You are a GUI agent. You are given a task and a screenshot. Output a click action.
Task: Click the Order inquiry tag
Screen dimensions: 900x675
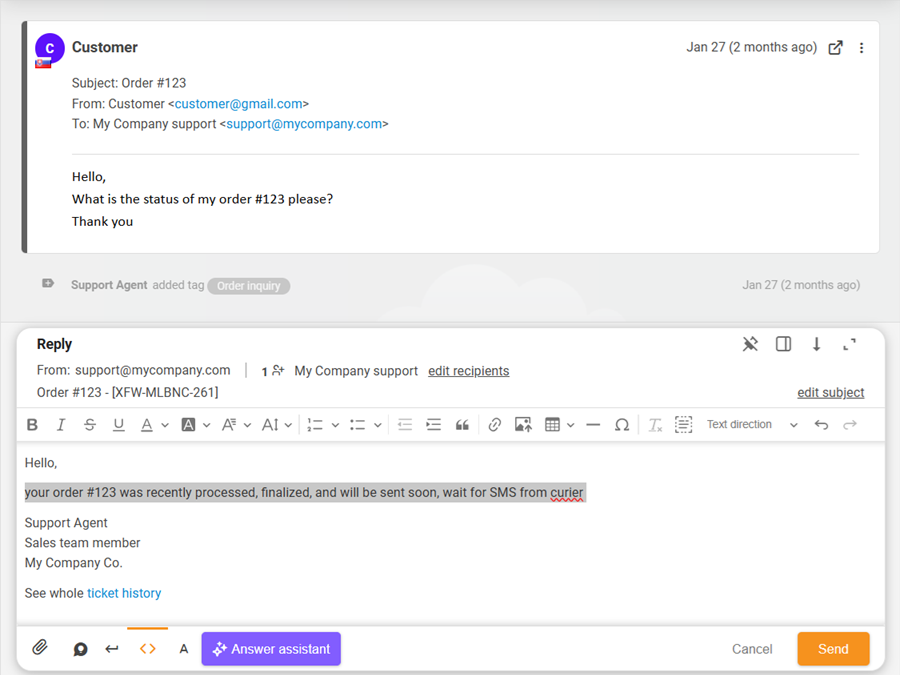click(x=249, y=286)
